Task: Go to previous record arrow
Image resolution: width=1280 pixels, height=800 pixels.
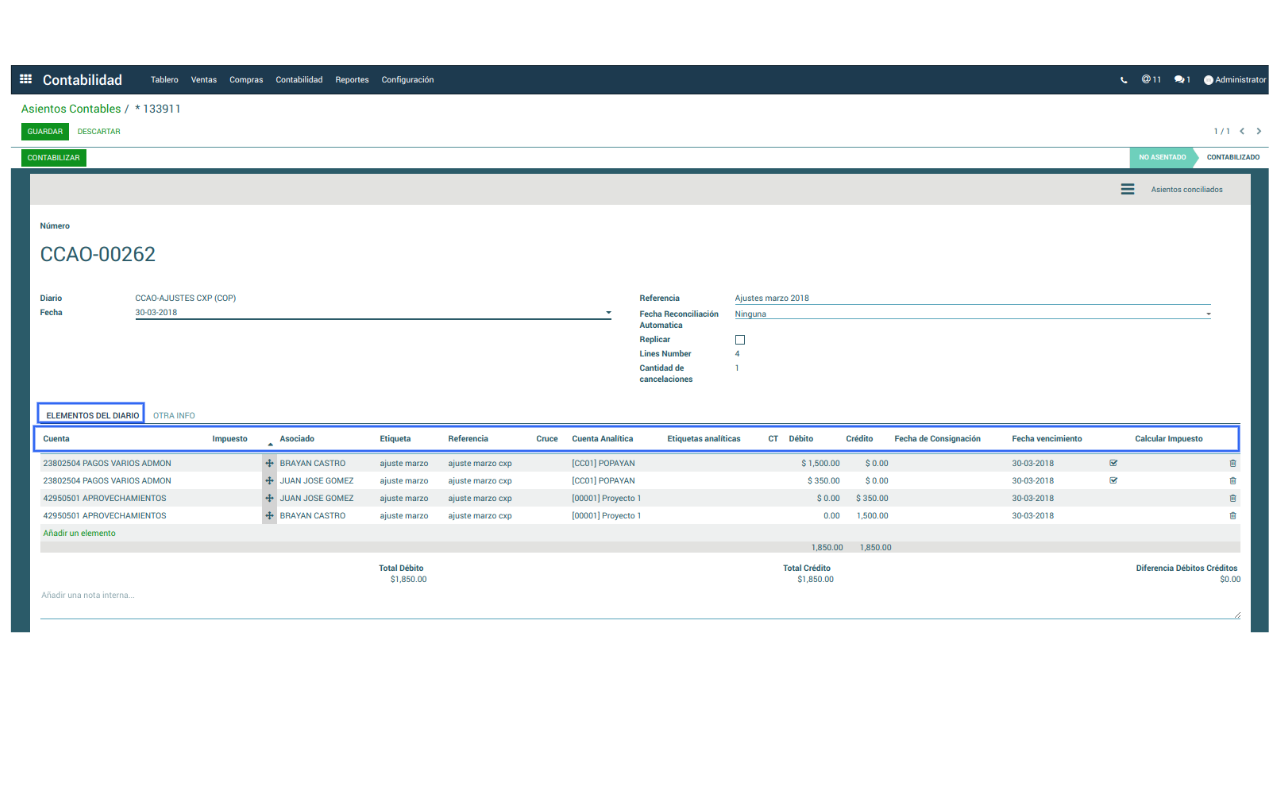Action: [1242, 131]
